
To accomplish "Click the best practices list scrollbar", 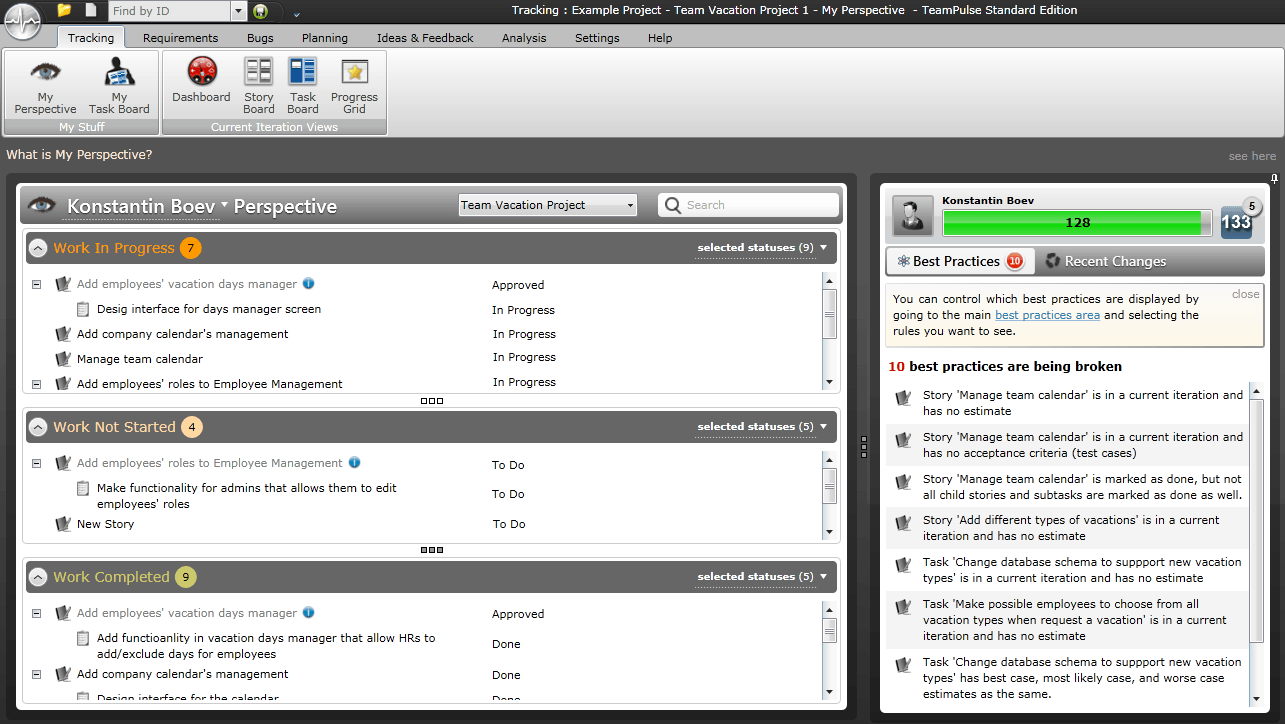I will tap(1256, 545).
